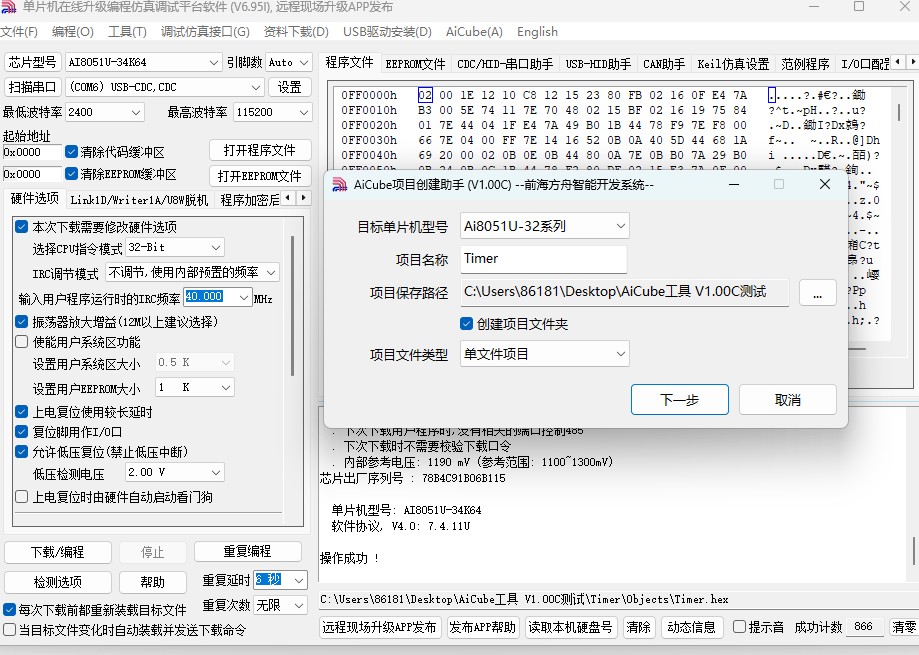Click the log output vertical scrollbar

tap(914, 551)
